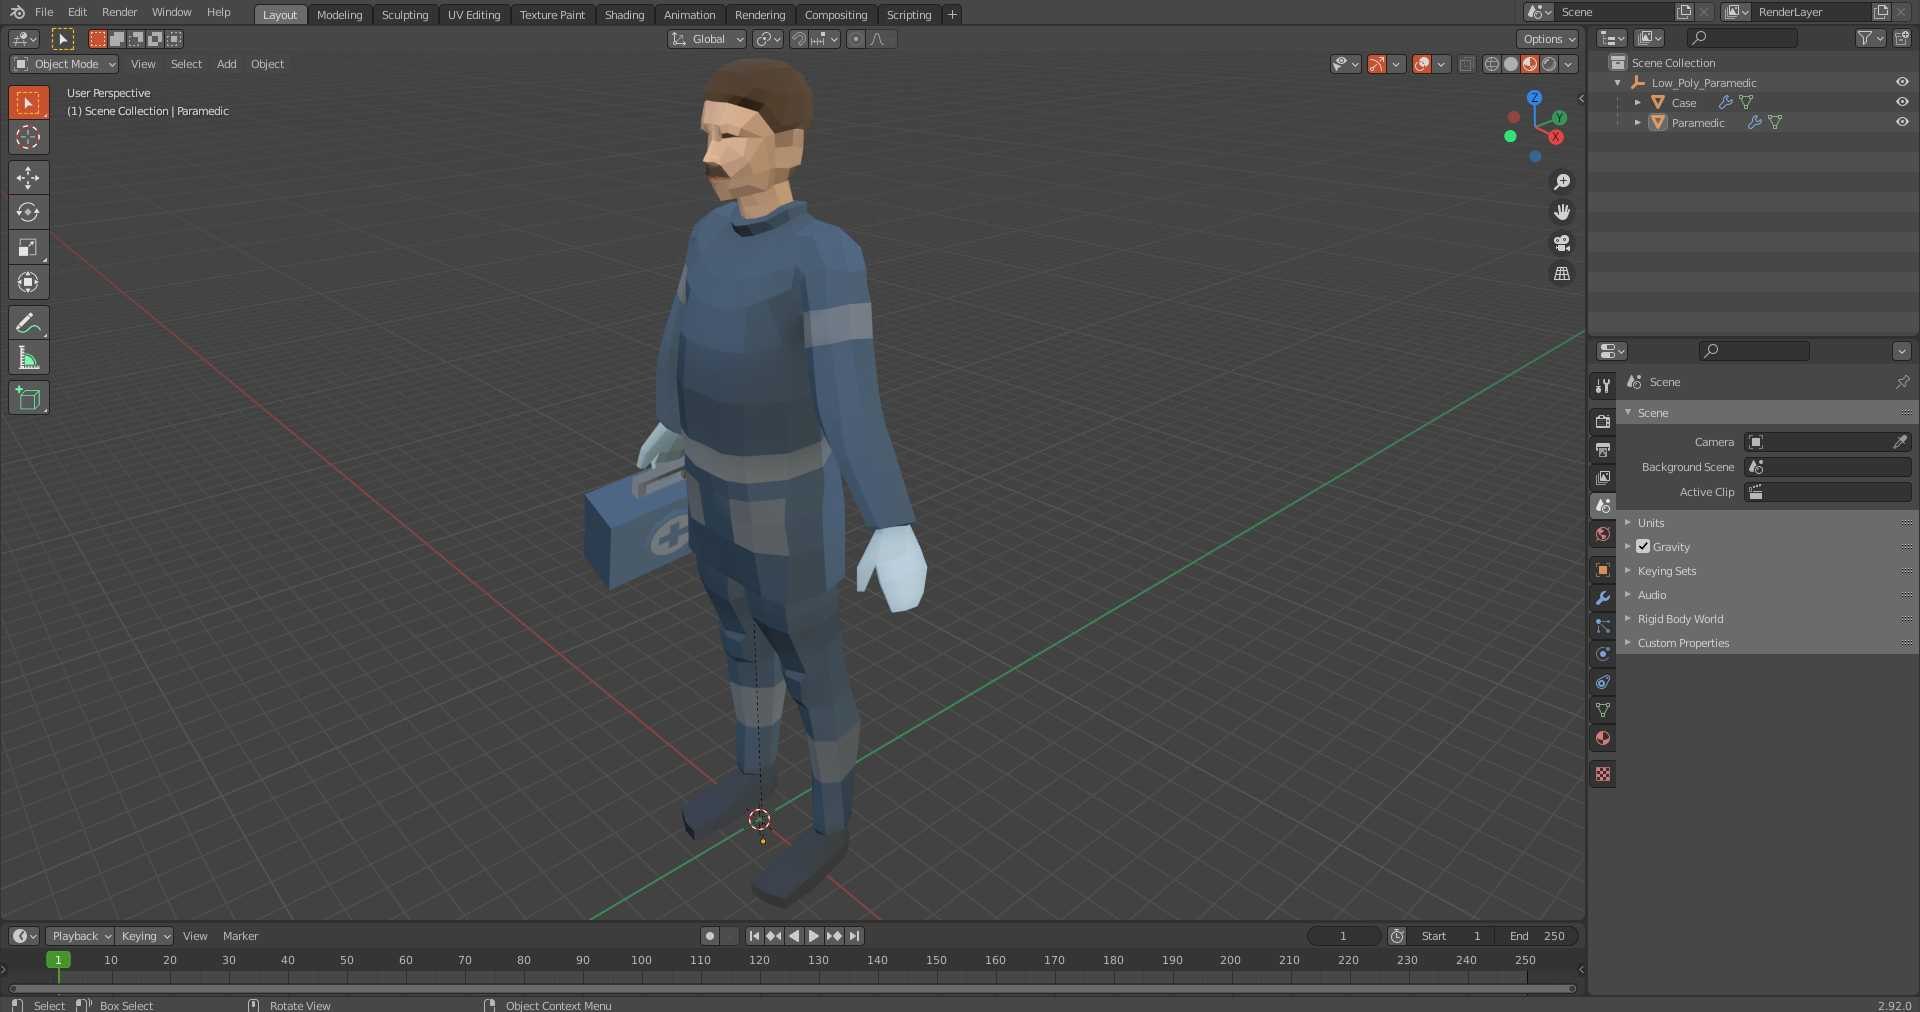Choose the Measure tool

tap(28, 358)
